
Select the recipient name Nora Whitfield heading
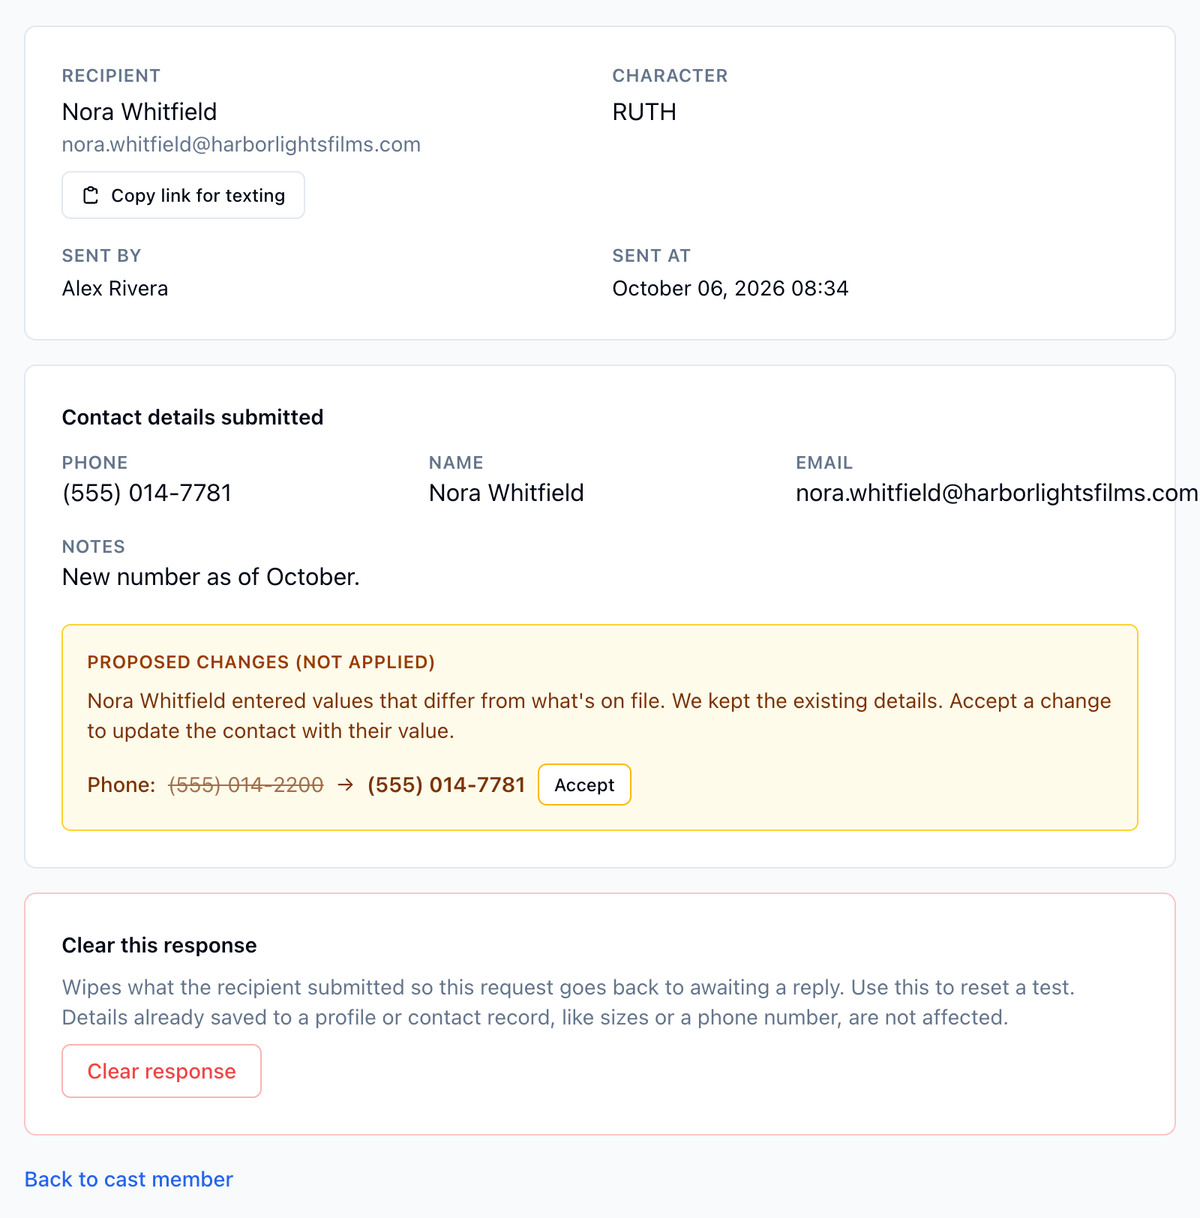[139, 112]
